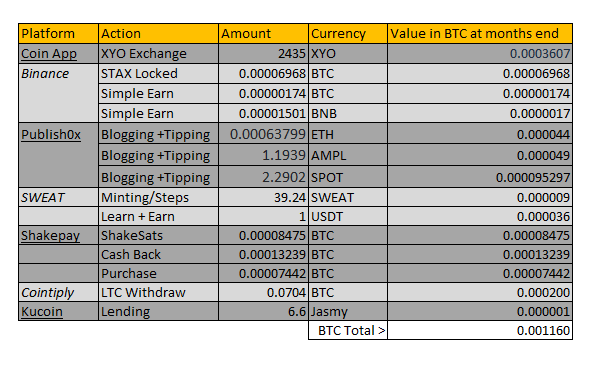The image size is (604, 370).
Task: Open the Shakepay link
Action: [x=50, y=235]
